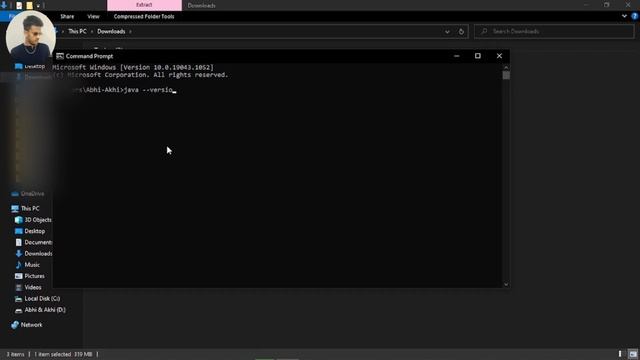Click Command Prompt scrollbar up arrow
This screenshot has width=640, height=360.
pos(506,67)
